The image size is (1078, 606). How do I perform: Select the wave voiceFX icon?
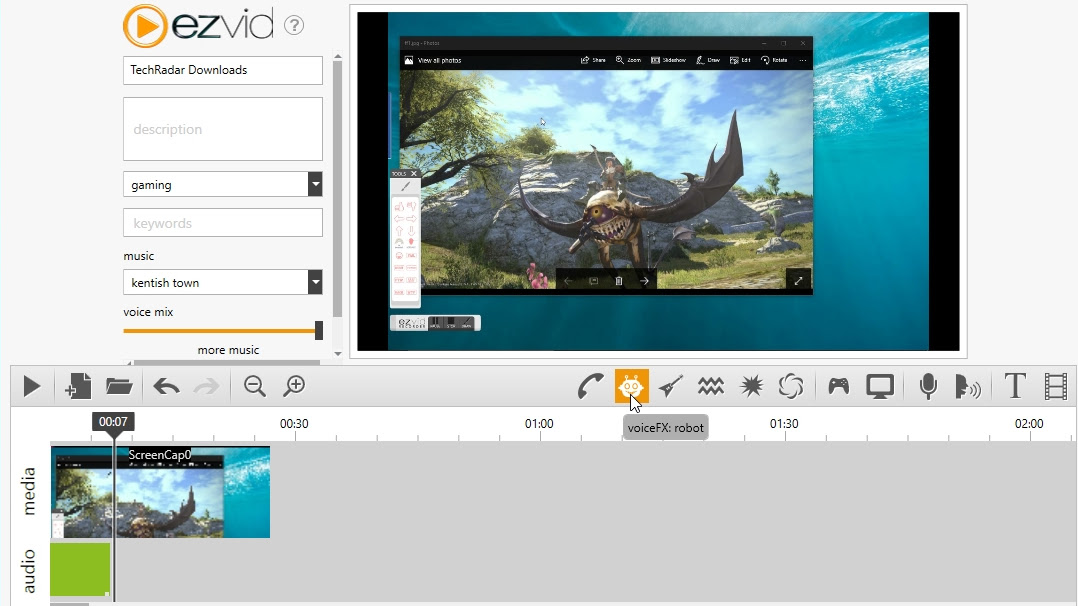coord(711,386)
